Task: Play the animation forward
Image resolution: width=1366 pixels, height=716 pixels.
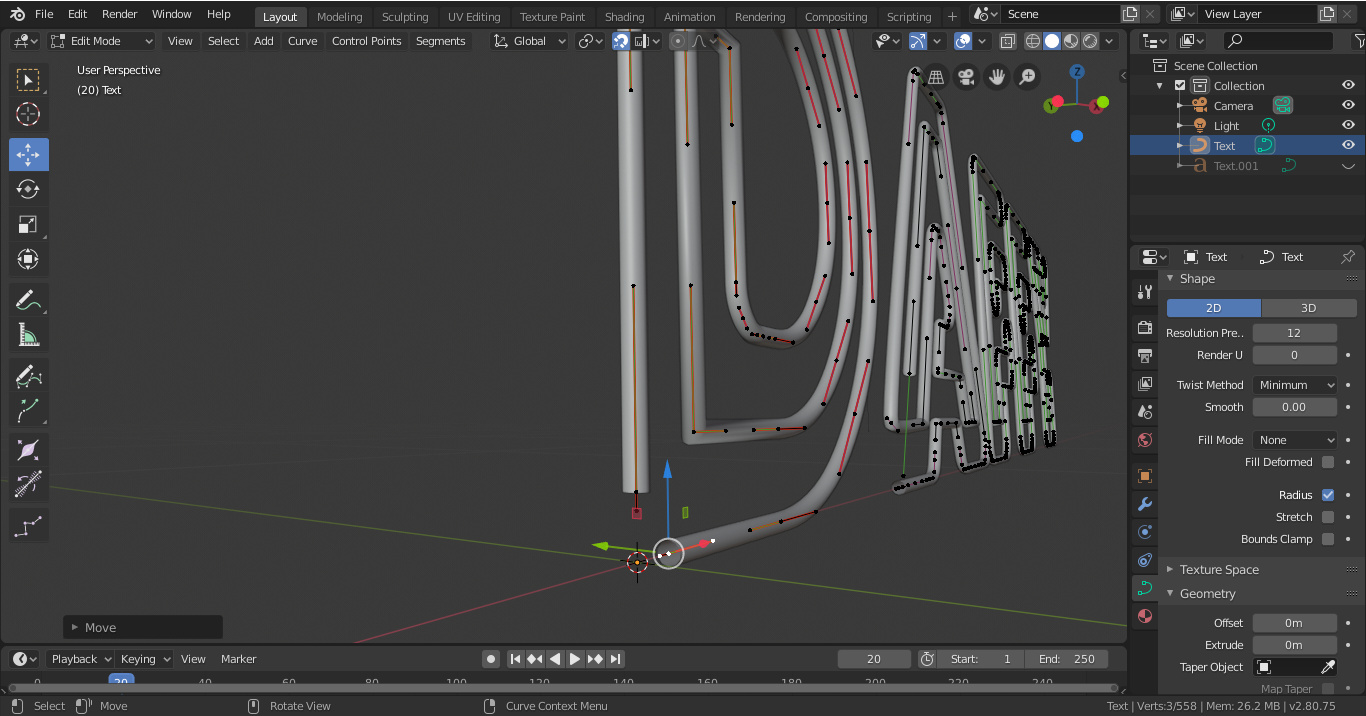Action: 575,659
